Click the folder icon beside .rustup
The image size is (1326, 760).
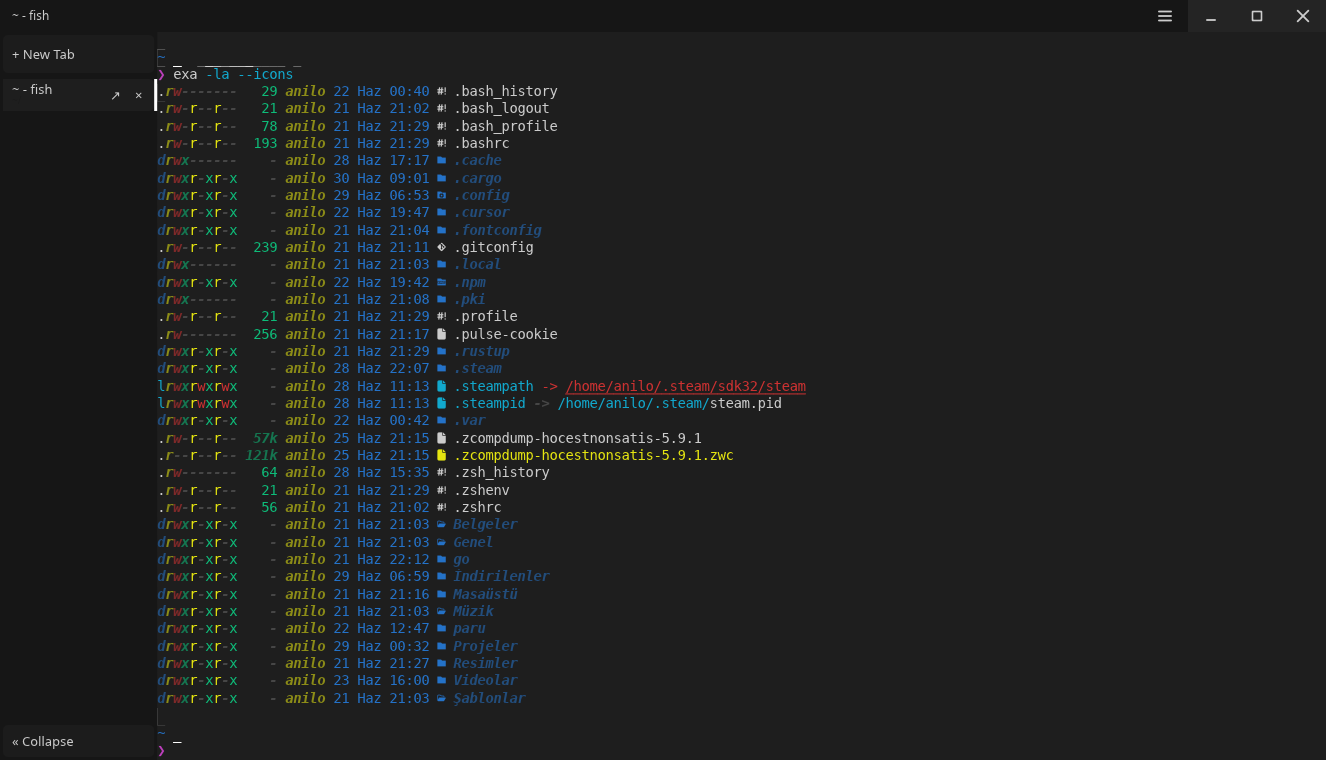pyautogui.click(x=441, y=351)
